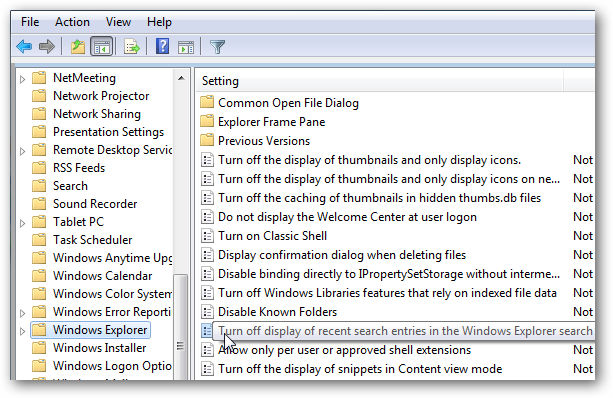The image size is (613, 398).
Task: Open the Help menu
Action: tap(159, 22)
